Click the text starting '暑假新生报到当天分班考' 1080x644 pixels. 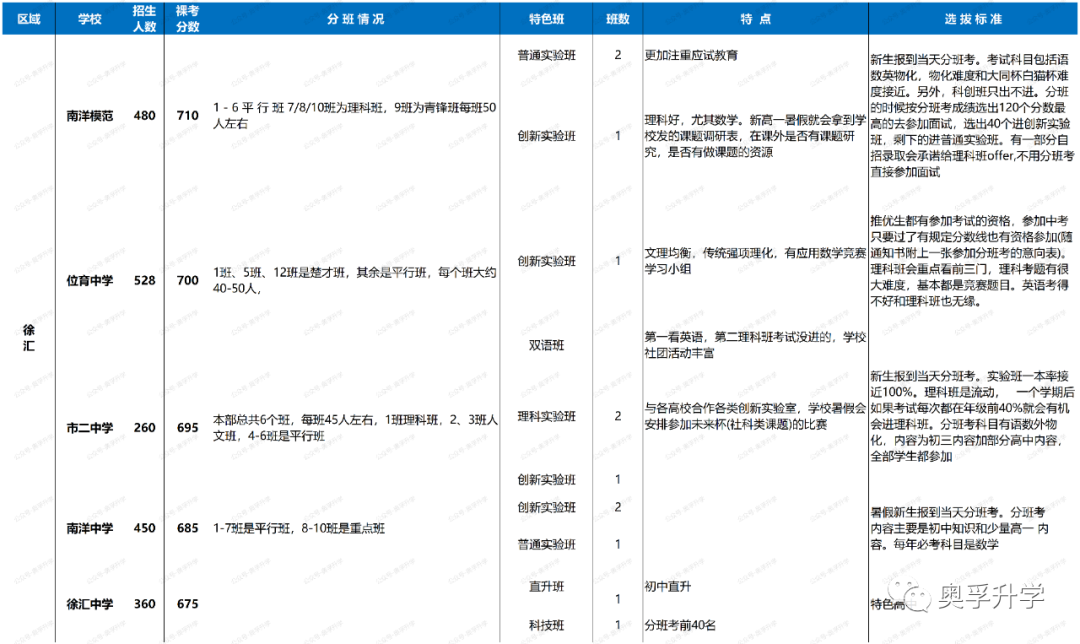coord(959,528)
